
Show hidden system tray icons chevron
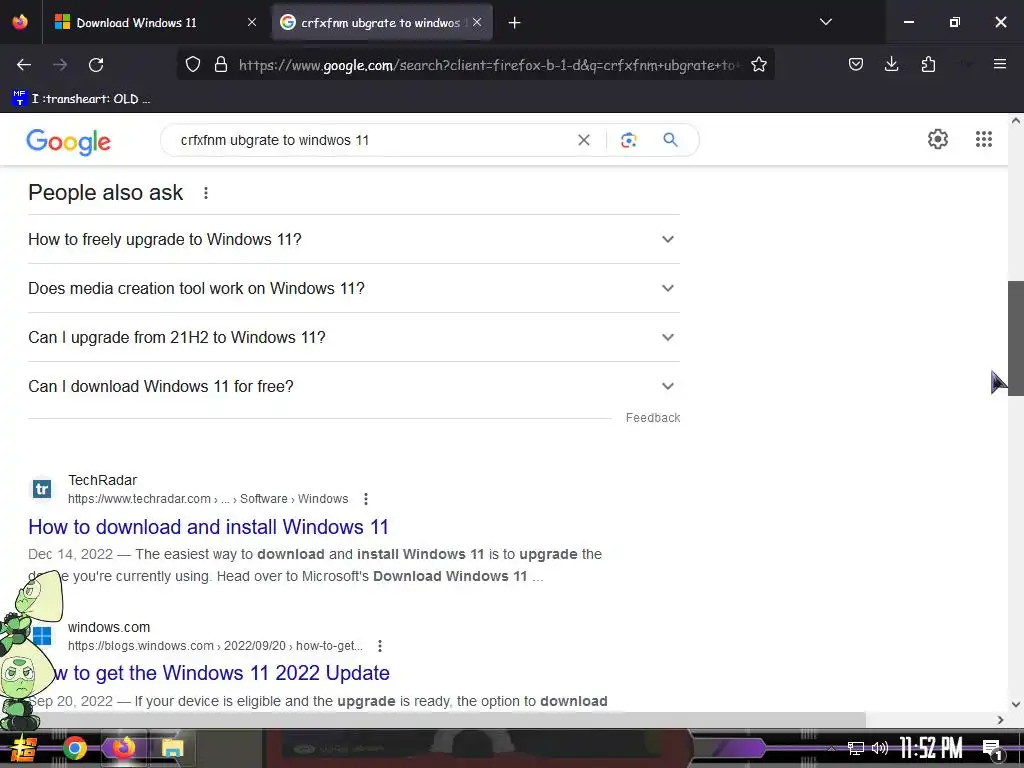click(831, 748)
